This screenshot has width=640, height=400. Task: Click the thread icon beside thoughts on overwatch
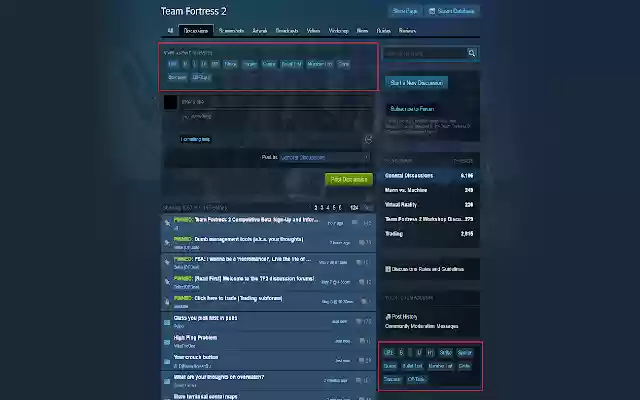(x=167, y=381)
